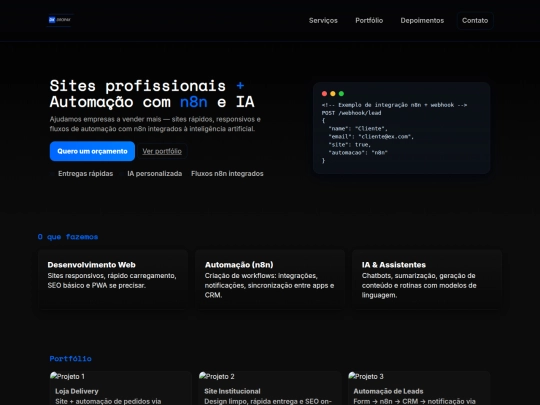
Task: Click the Contato header button
Action: (475, 21)
